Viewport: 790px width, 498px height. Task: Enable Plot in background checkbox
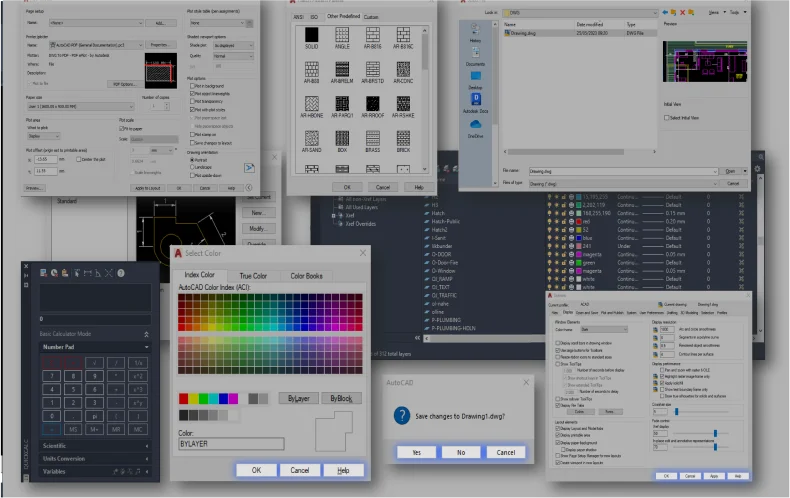[x=192, y=86]
